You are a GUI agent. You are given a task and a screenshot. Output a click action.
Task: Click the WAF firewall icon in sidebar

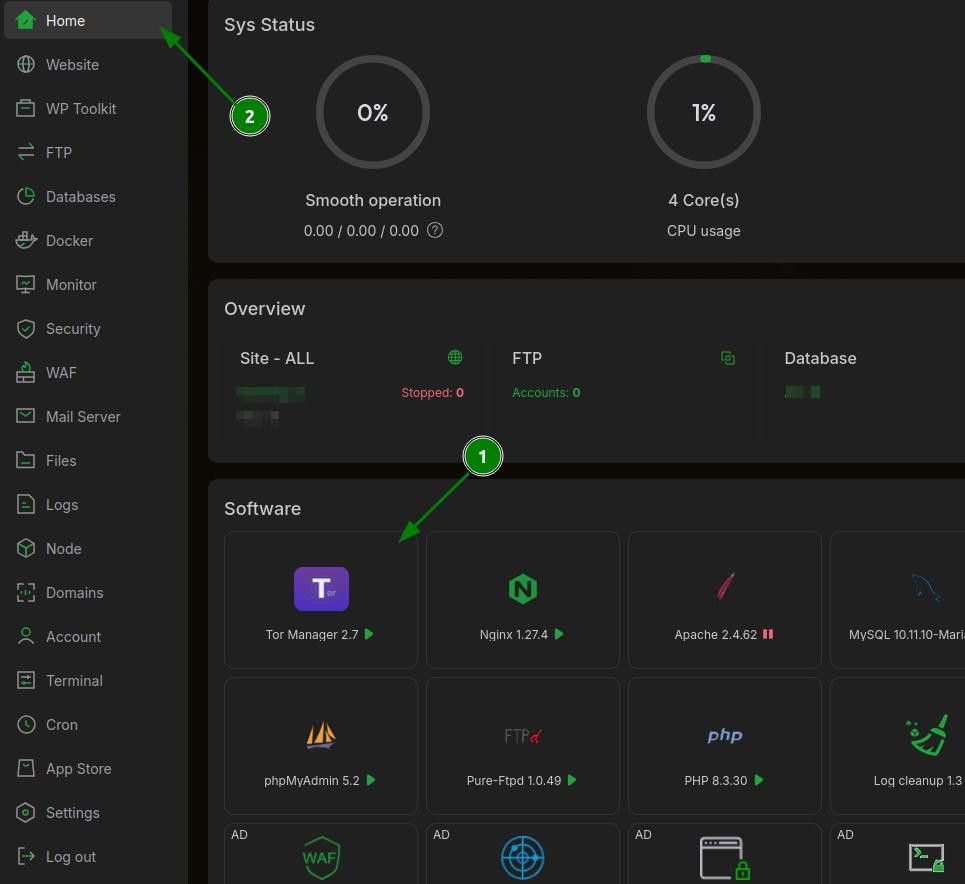pos(25,372)
